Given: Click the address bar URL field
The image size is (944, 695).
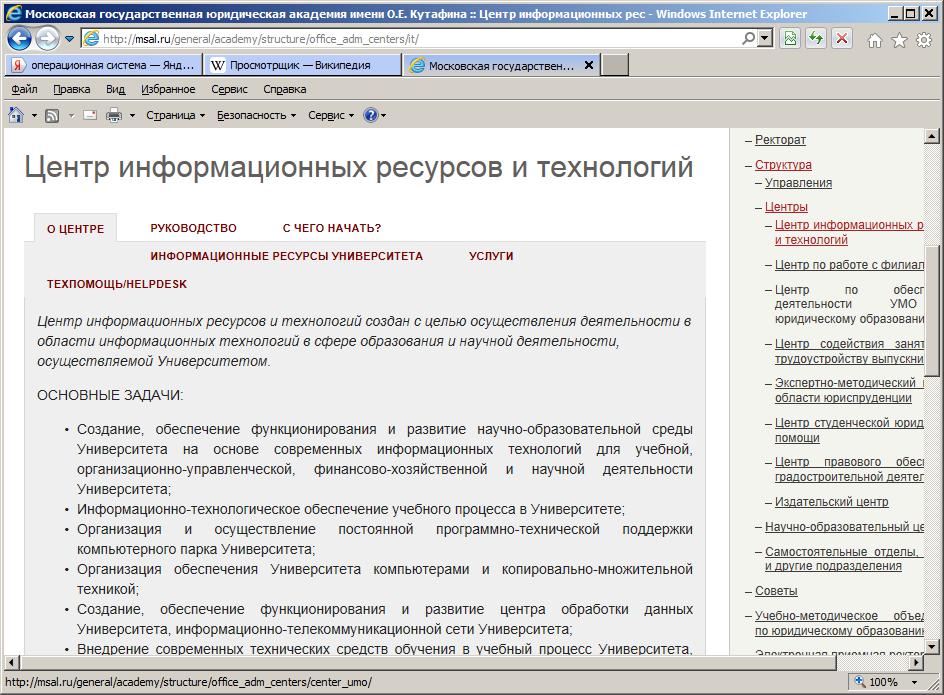Looking at the screenshot, I should (x=419, y=39).
